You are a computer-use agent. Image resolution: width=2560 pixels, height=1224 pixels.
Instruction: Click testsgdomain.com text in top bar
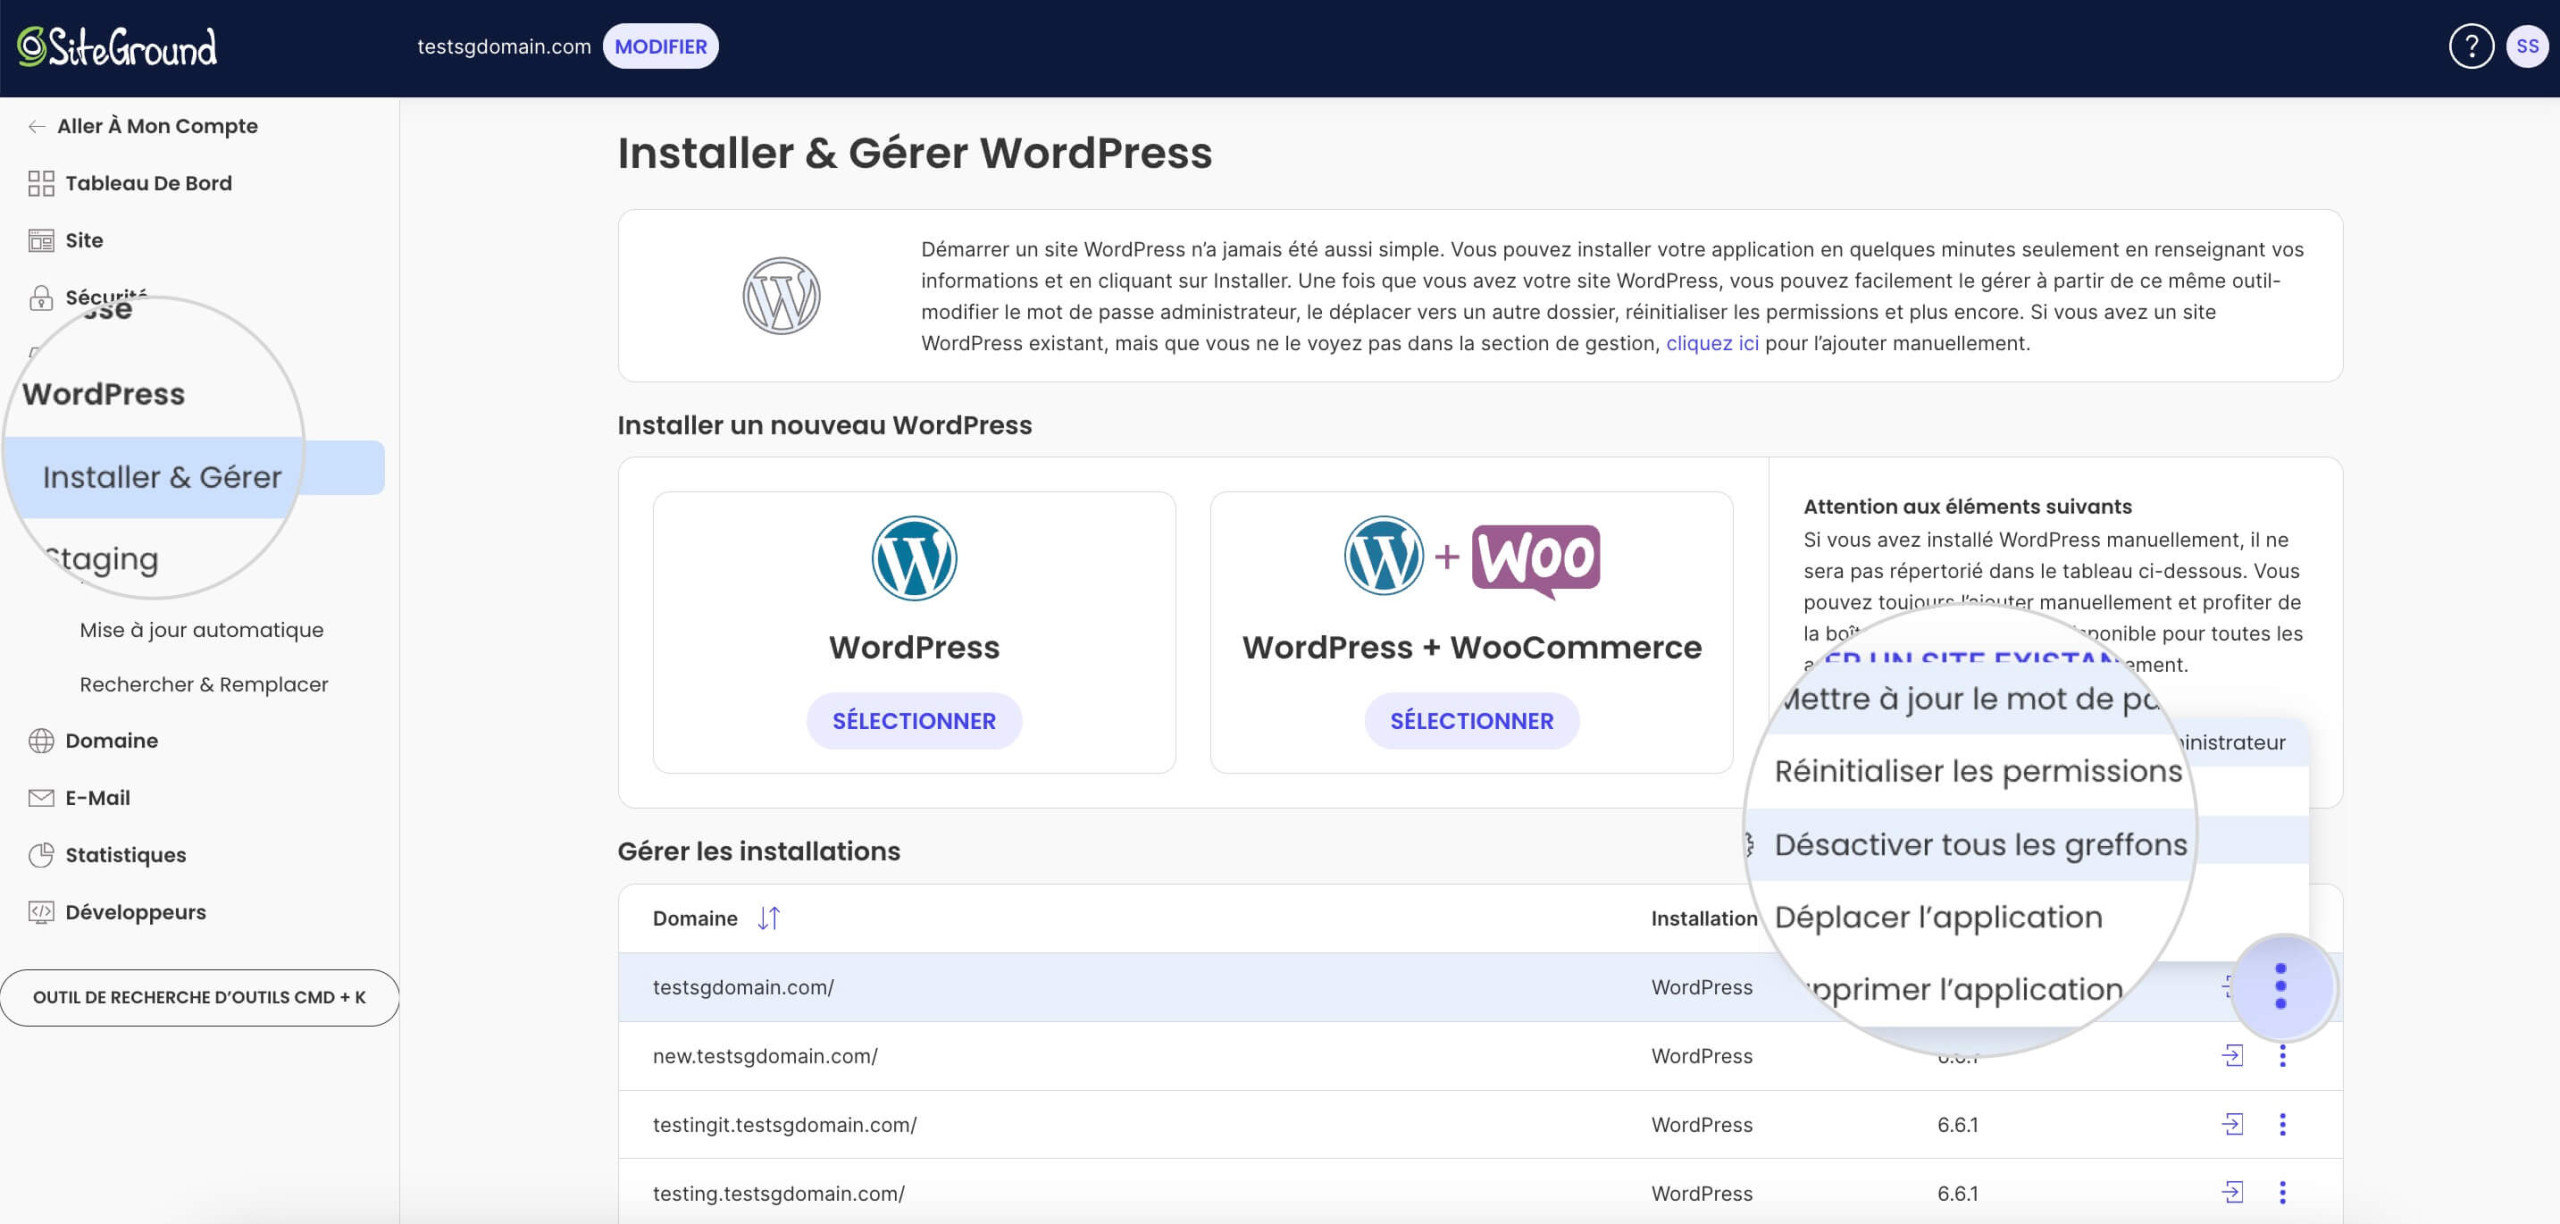point(504,46)
